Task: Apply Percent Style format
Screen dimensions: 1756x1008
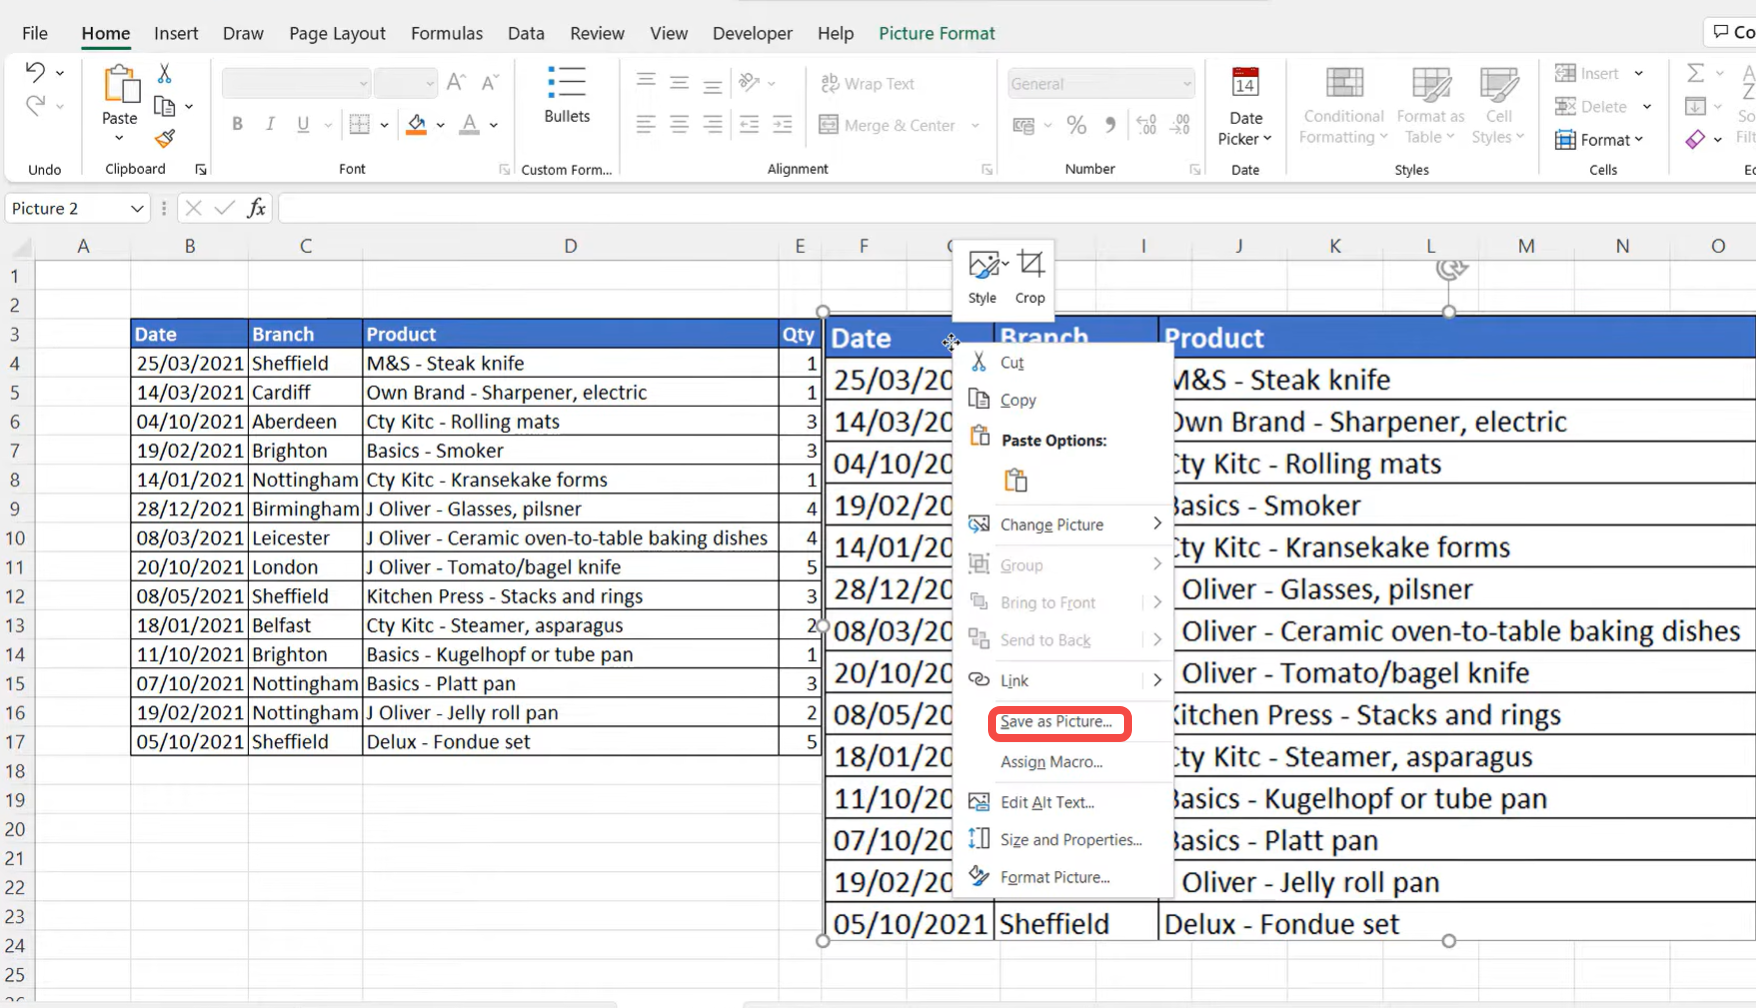Action: tap(1076, 125)
